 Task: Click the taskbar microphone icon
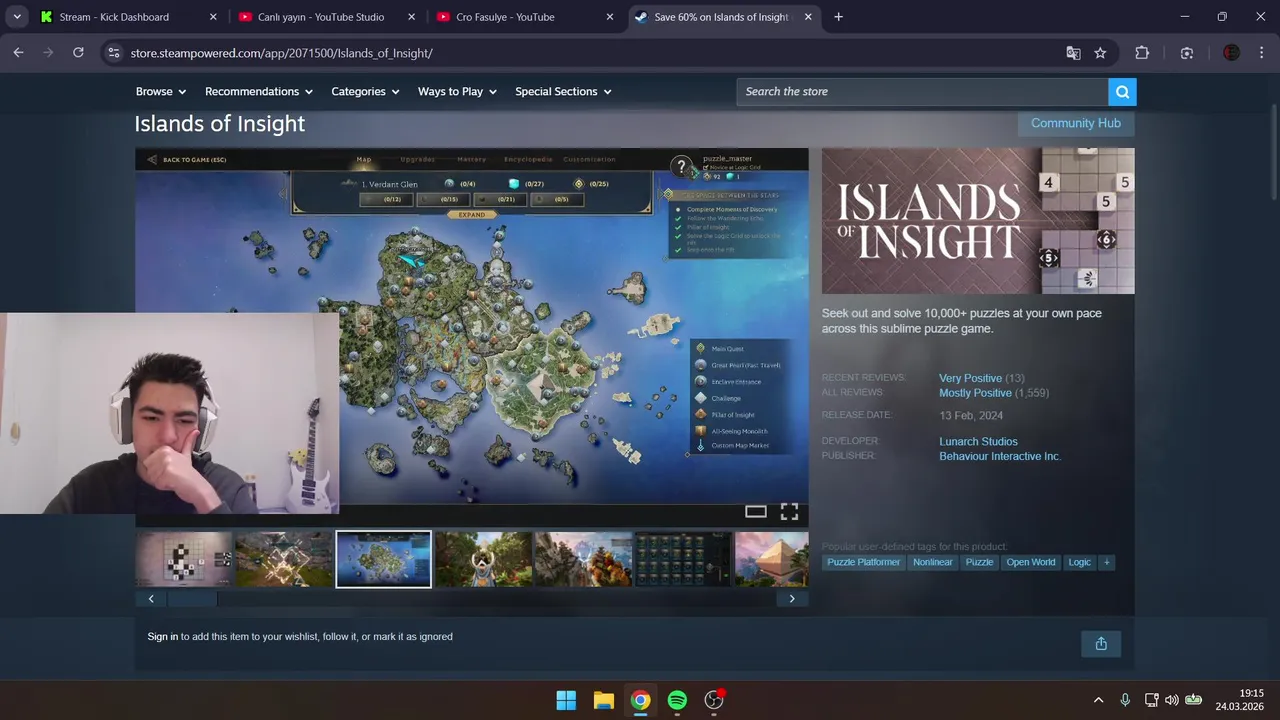pyautogui.click(x=1125, y=700)
